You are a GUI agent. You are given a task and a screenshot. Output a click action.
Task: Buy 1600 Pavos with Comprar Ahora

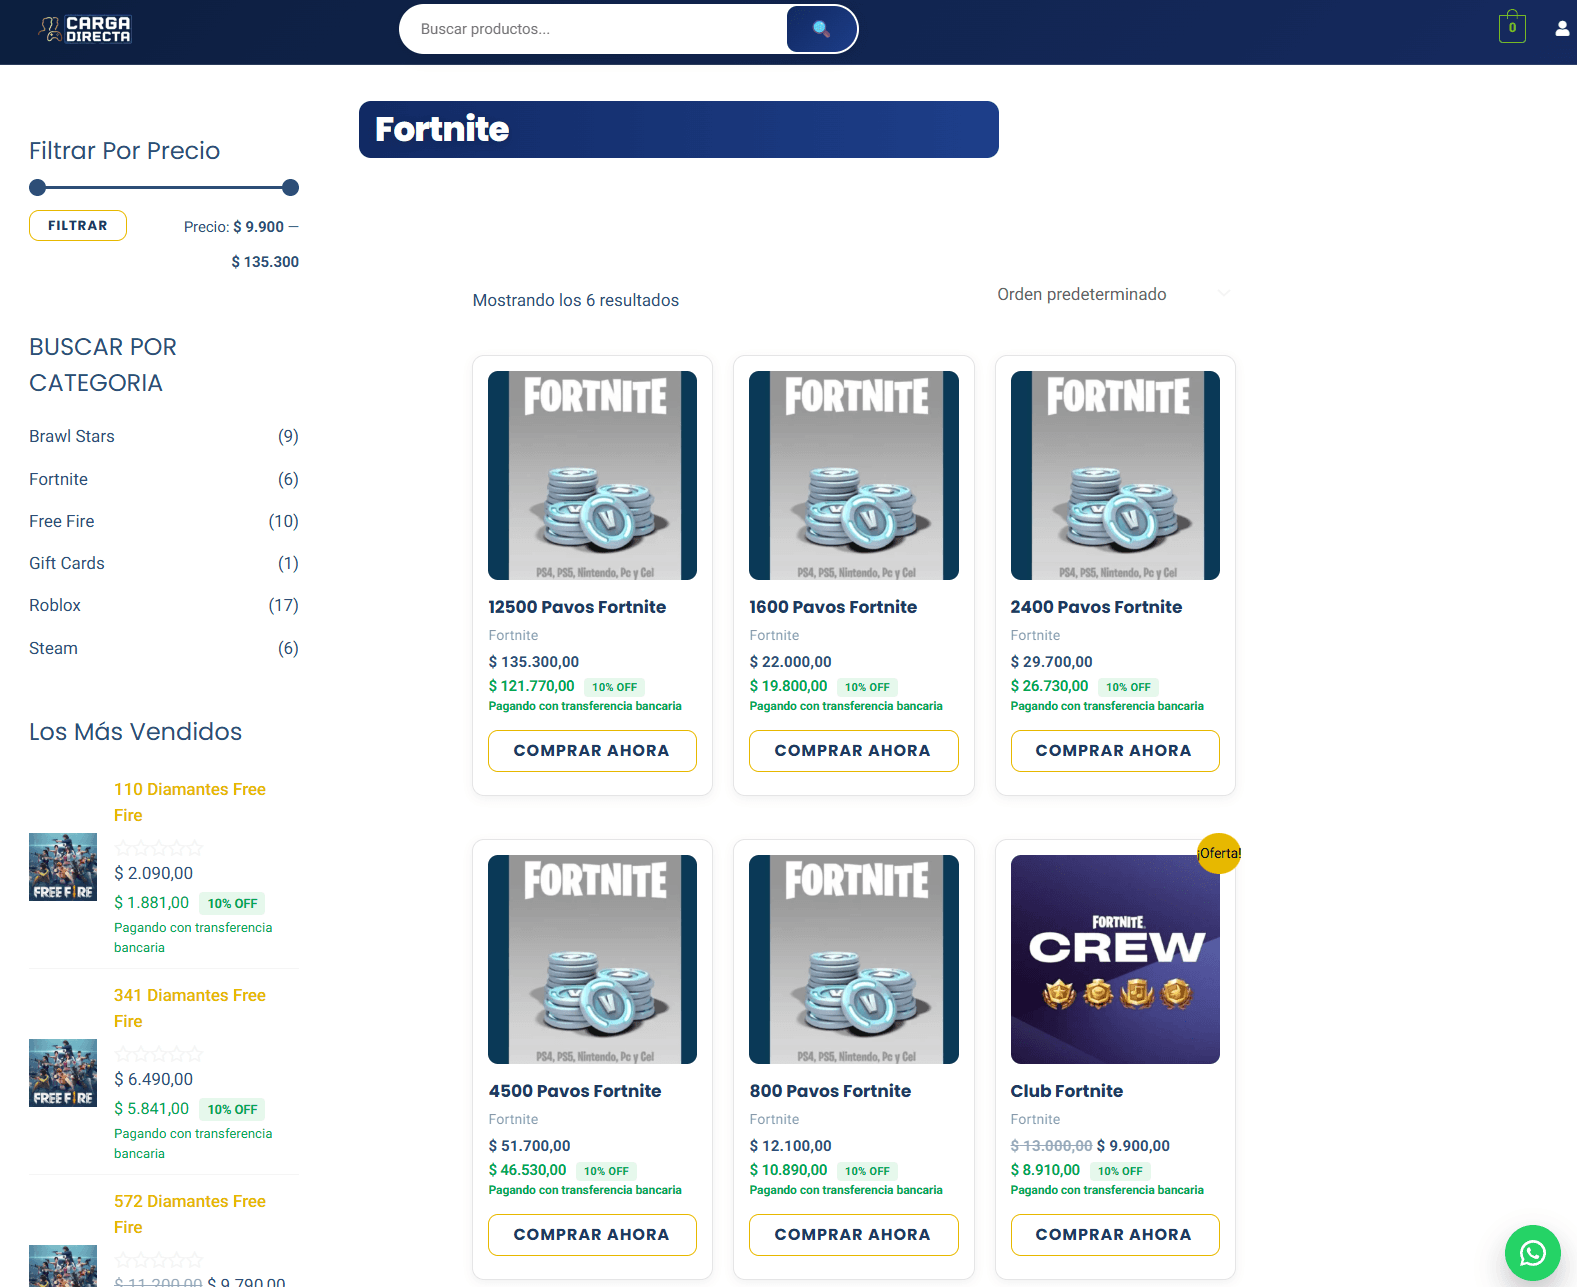tap(853, 751)
